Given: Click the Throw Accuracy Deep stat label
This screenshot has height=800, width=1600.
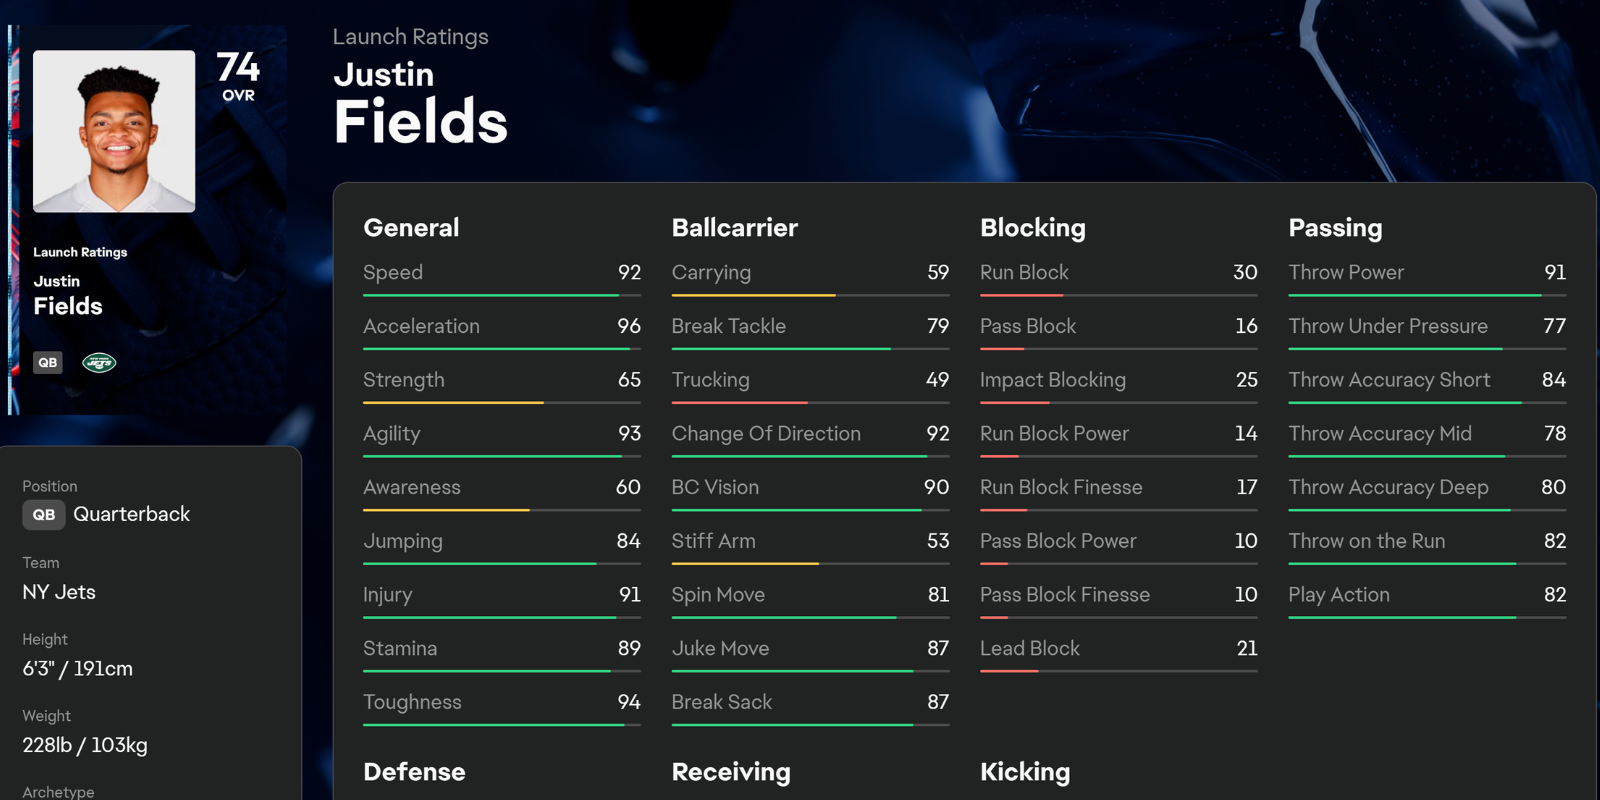Looking at the screenshot, I should point(1388,487).
